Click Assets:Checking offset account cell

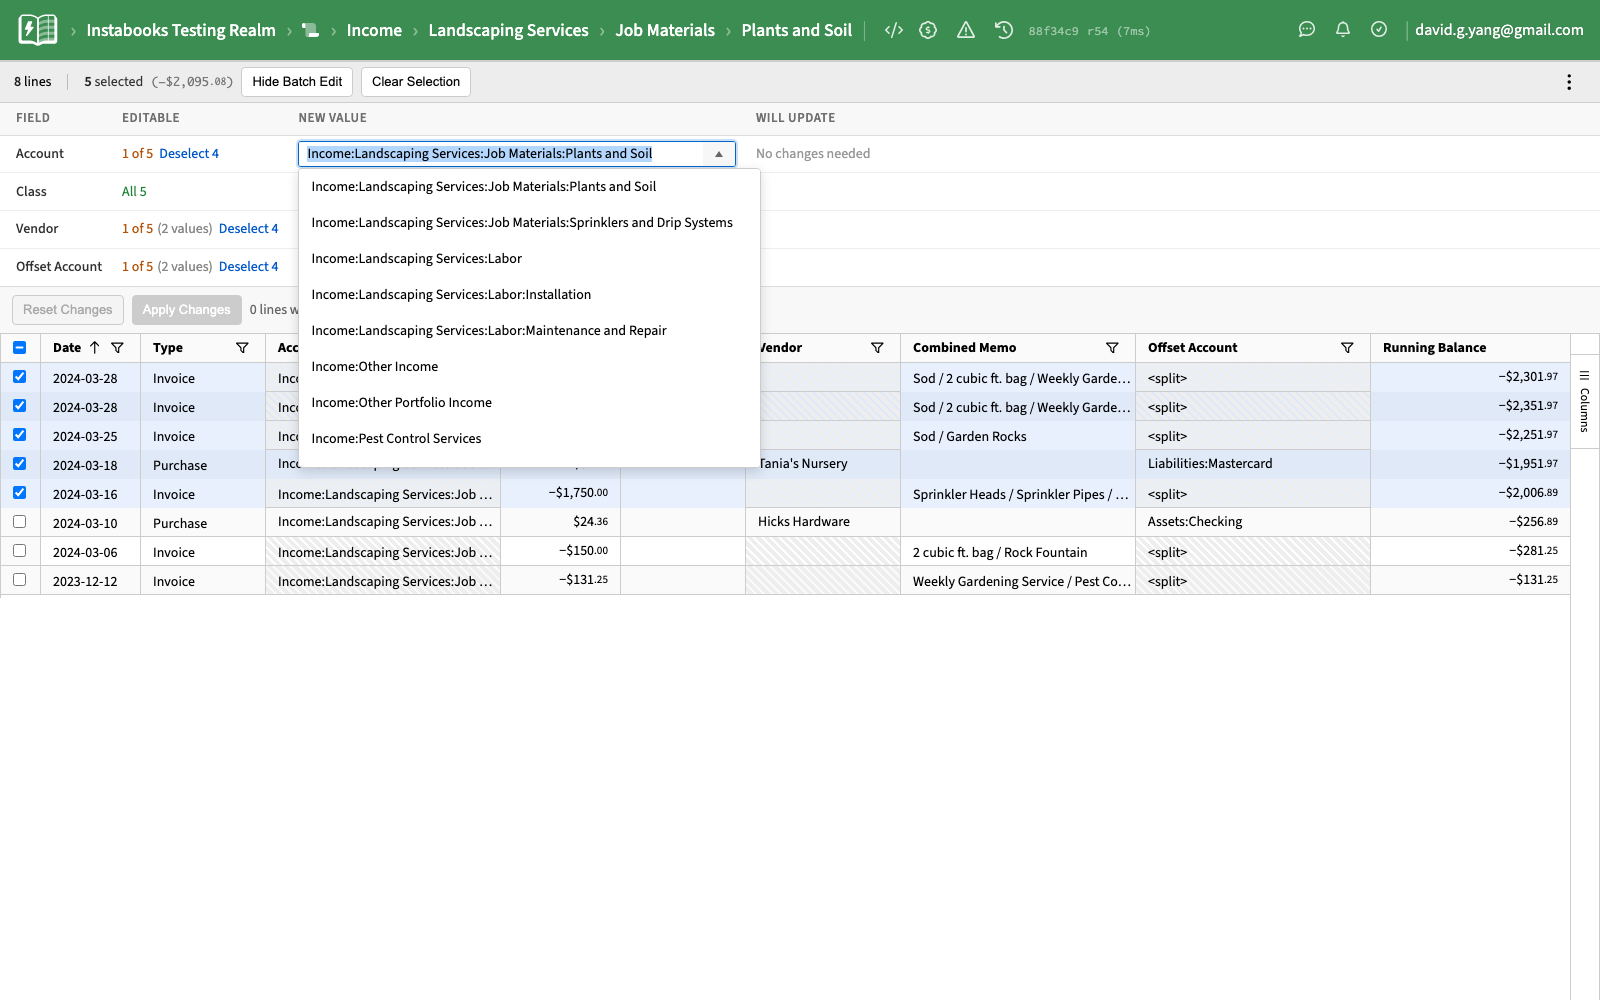[1253, 522]
